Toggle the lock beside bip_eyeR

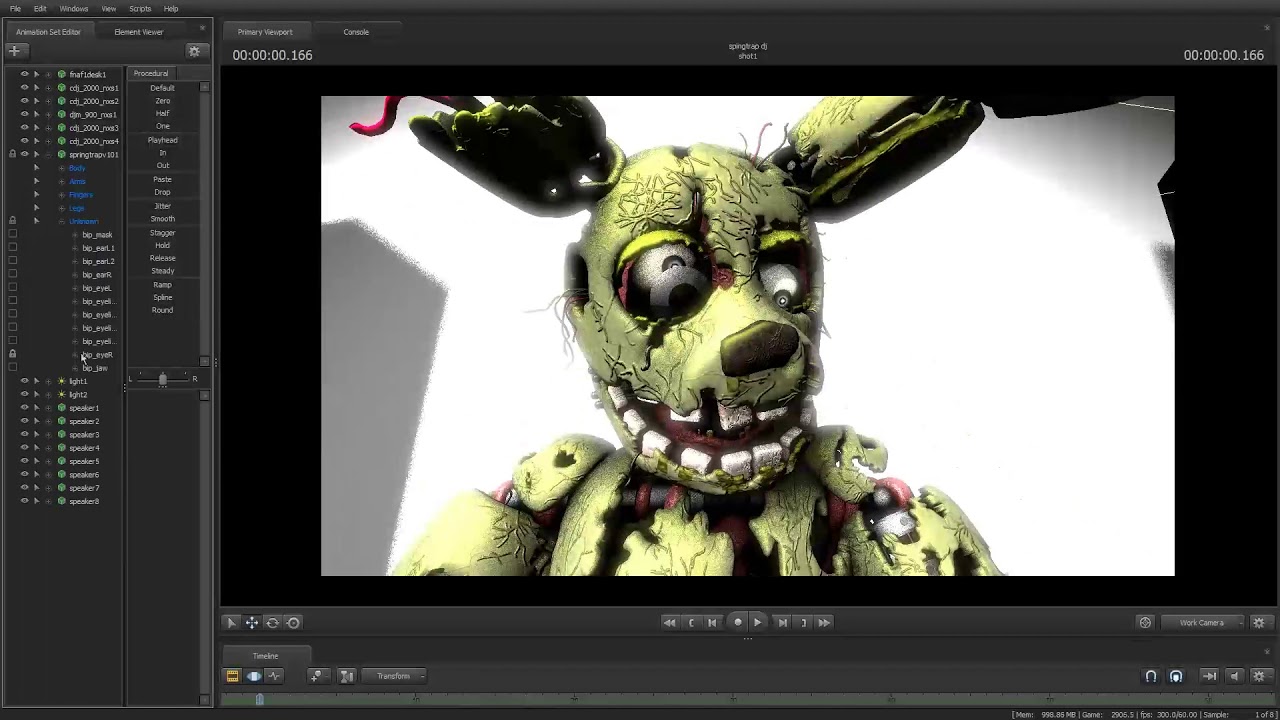pos(12,354)
